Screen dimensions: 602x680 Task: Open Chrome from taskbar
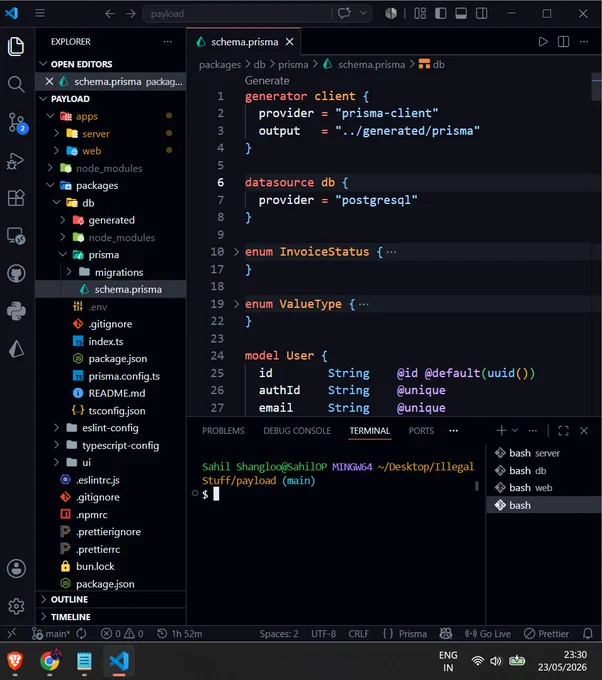point(50,661)
